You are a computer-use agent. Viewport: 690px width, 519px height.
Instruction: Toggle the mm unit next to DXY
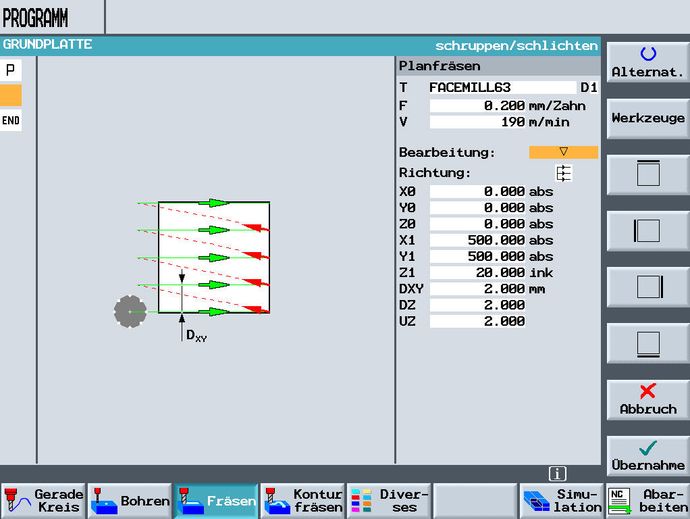(x=537, y=289)
